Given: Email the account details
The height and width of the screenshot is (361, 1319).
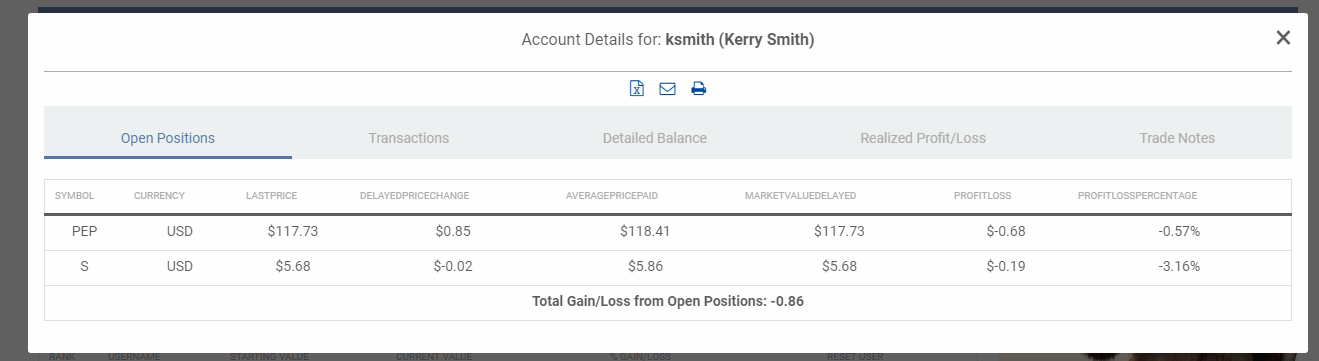Looking at the screenshot, I should tap(667, 89).
